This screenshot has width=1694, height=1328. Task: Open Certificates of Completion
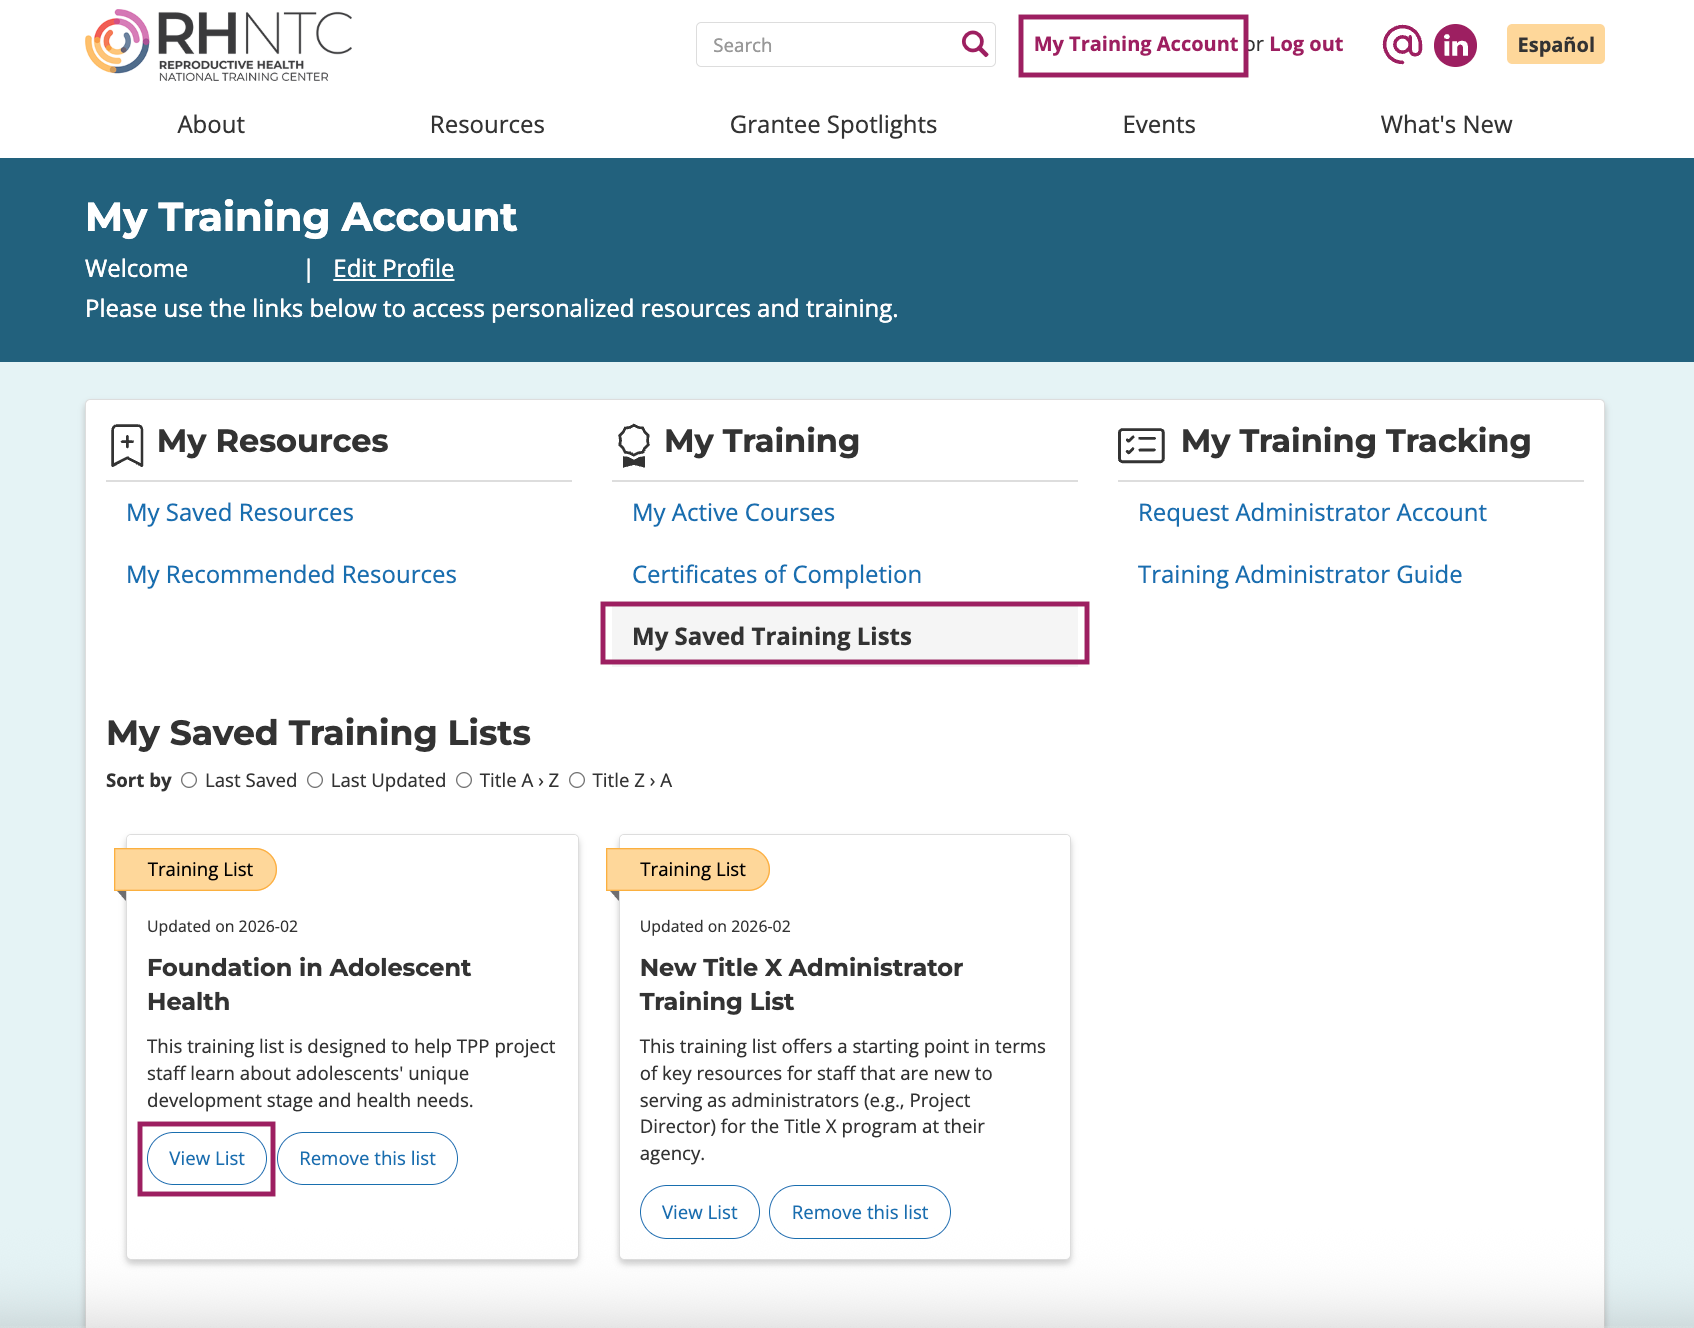pyautogui.click(x=777, y=574)
